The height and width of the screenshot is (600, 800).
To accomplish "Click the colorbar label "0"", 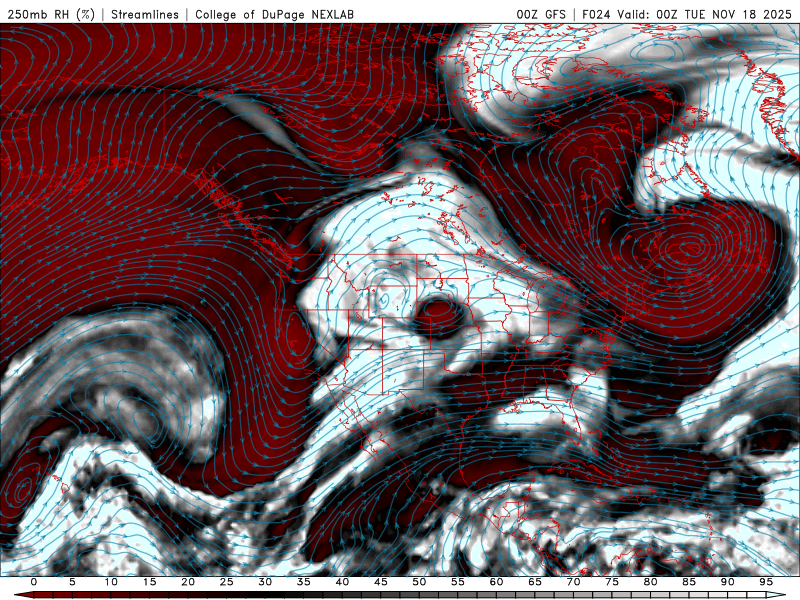I will point(34,582).
